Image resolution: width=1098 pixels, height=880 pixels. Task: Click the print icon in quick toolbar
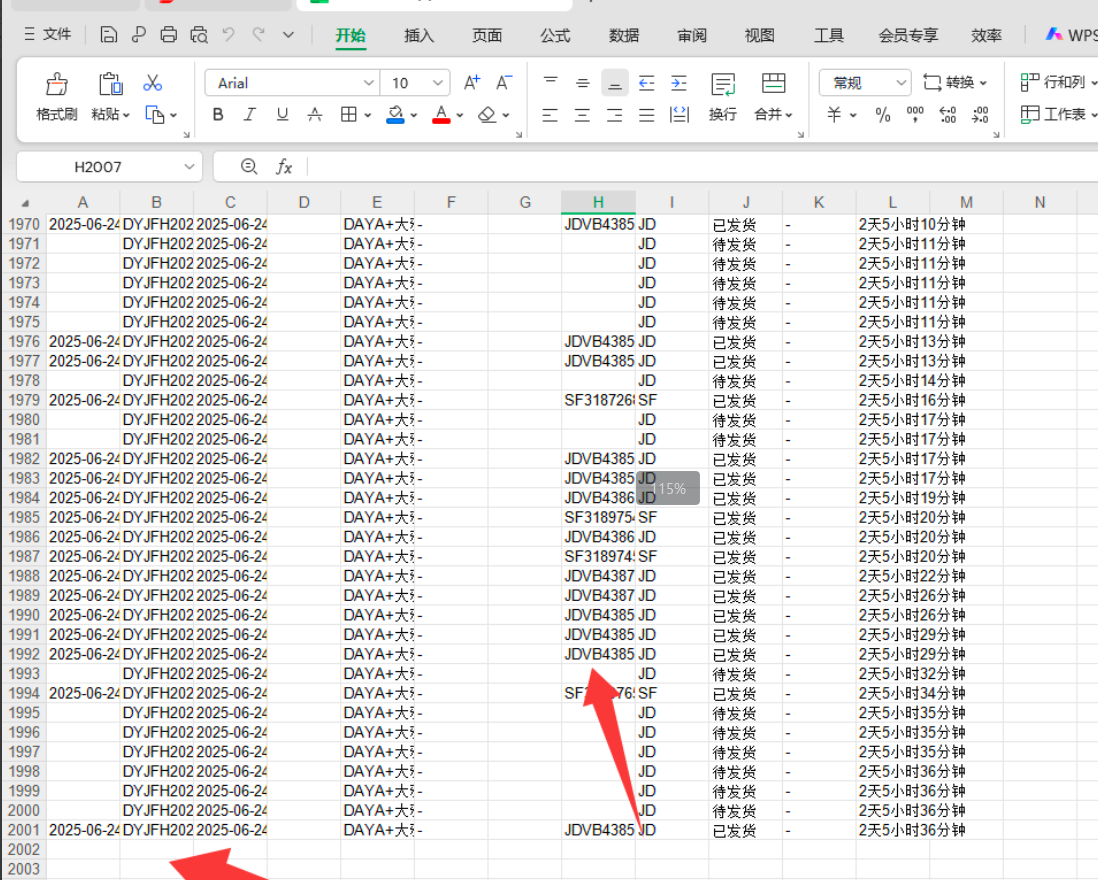click(168, 34)
